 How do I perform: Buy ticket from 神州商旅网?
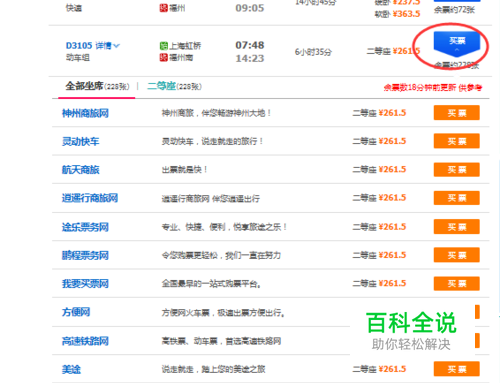click(x=457, y=113)
